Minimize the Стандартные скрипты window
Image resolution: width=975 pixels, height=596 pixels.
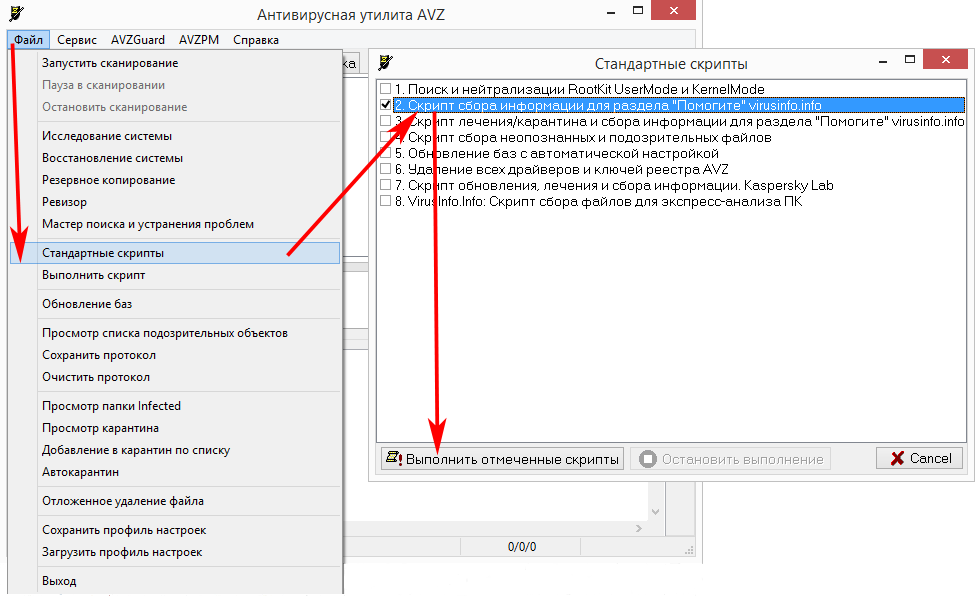pyautogui.click(x=883, y=61)
